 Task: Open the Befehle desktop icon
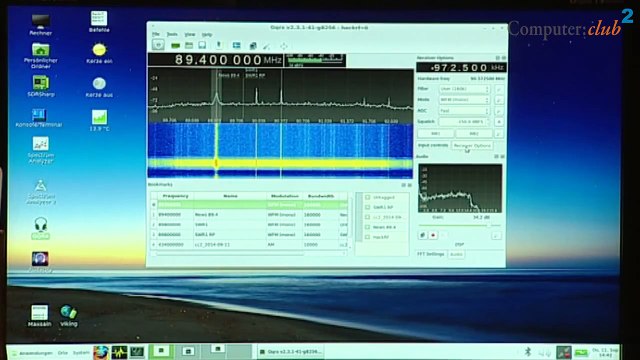99,22
